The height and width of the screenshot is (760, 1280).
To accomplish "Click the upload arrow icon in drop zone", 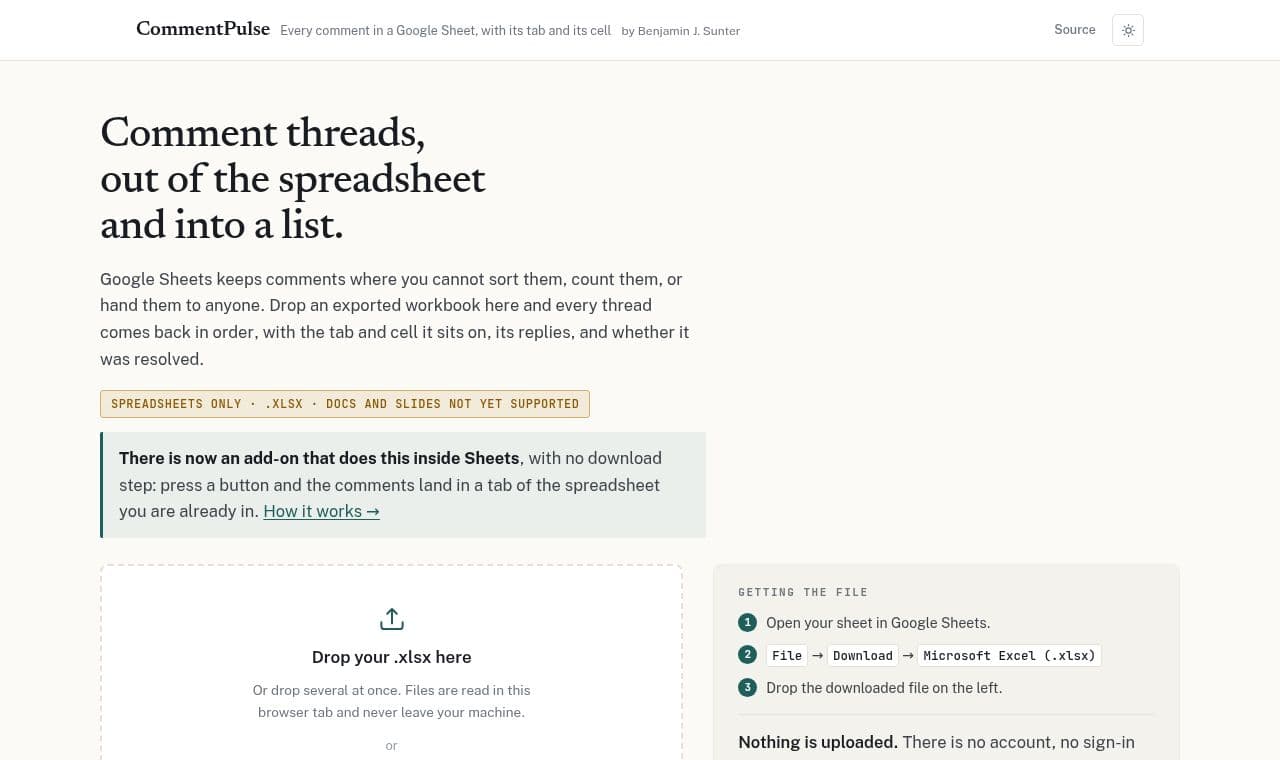I will click(x=391, y=619).
